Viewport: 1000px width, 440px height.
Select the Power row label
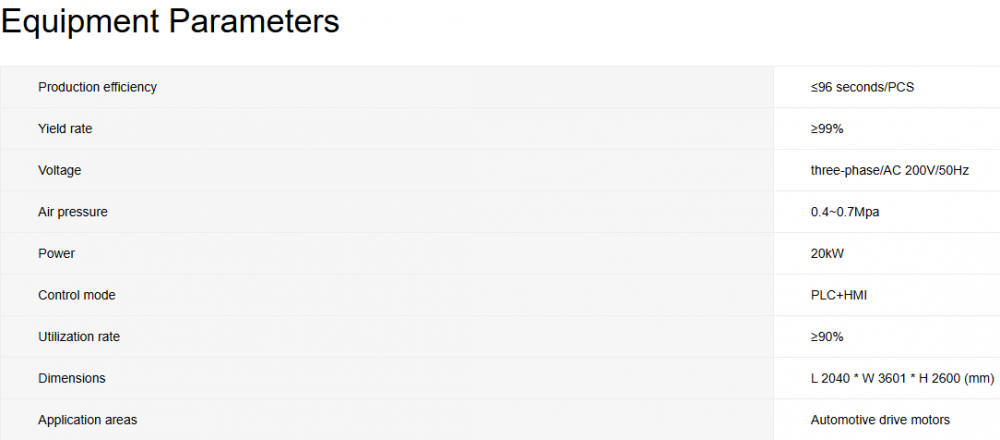56,254
